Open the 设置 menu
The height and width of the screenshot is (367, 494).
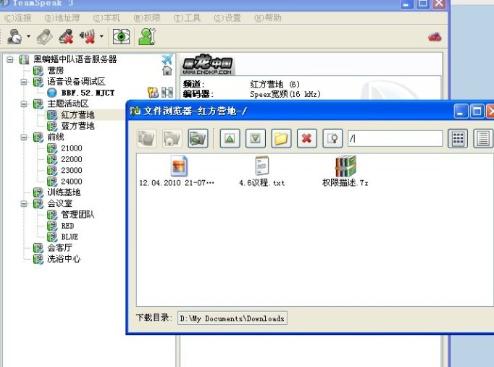click(227, 18)
